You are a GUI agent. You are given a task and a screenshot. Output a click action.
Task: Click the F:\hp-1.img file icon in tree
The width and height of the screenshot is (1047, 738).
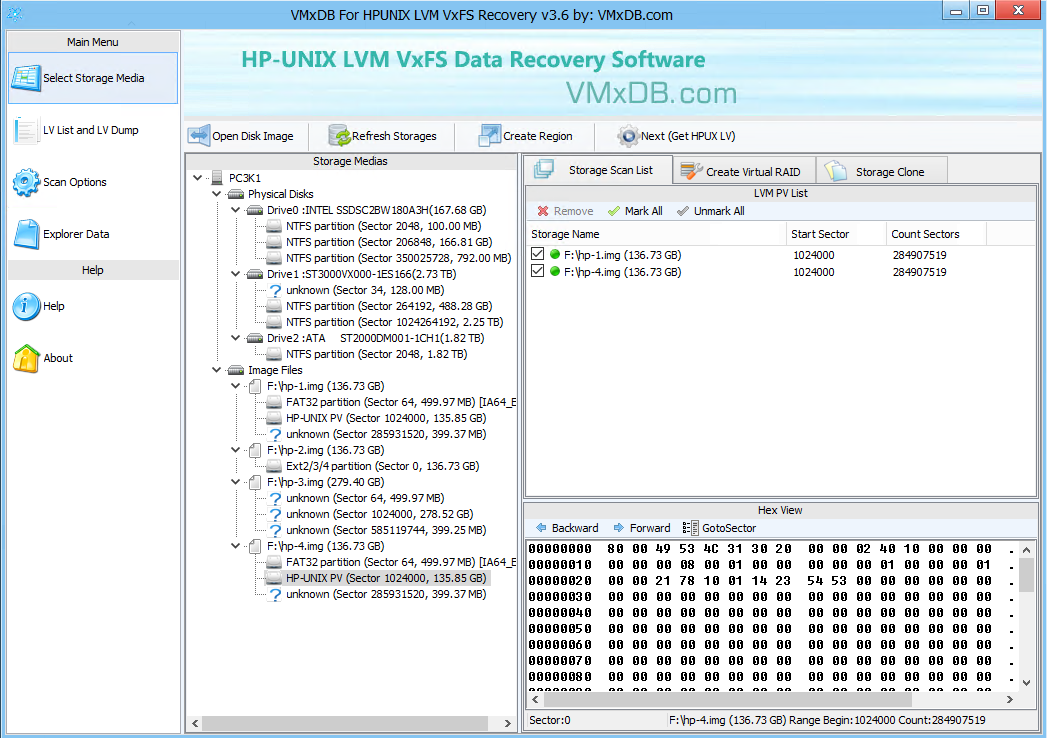pos(254,386)
